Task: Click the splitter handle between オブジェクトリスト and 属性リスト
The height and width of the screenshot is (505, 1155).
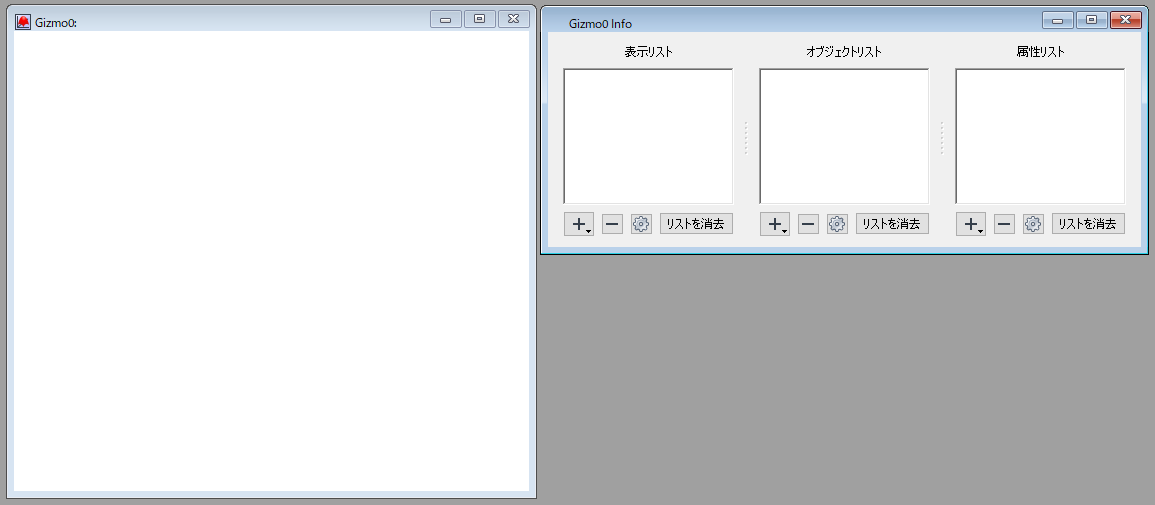Action: click(941, 138)
